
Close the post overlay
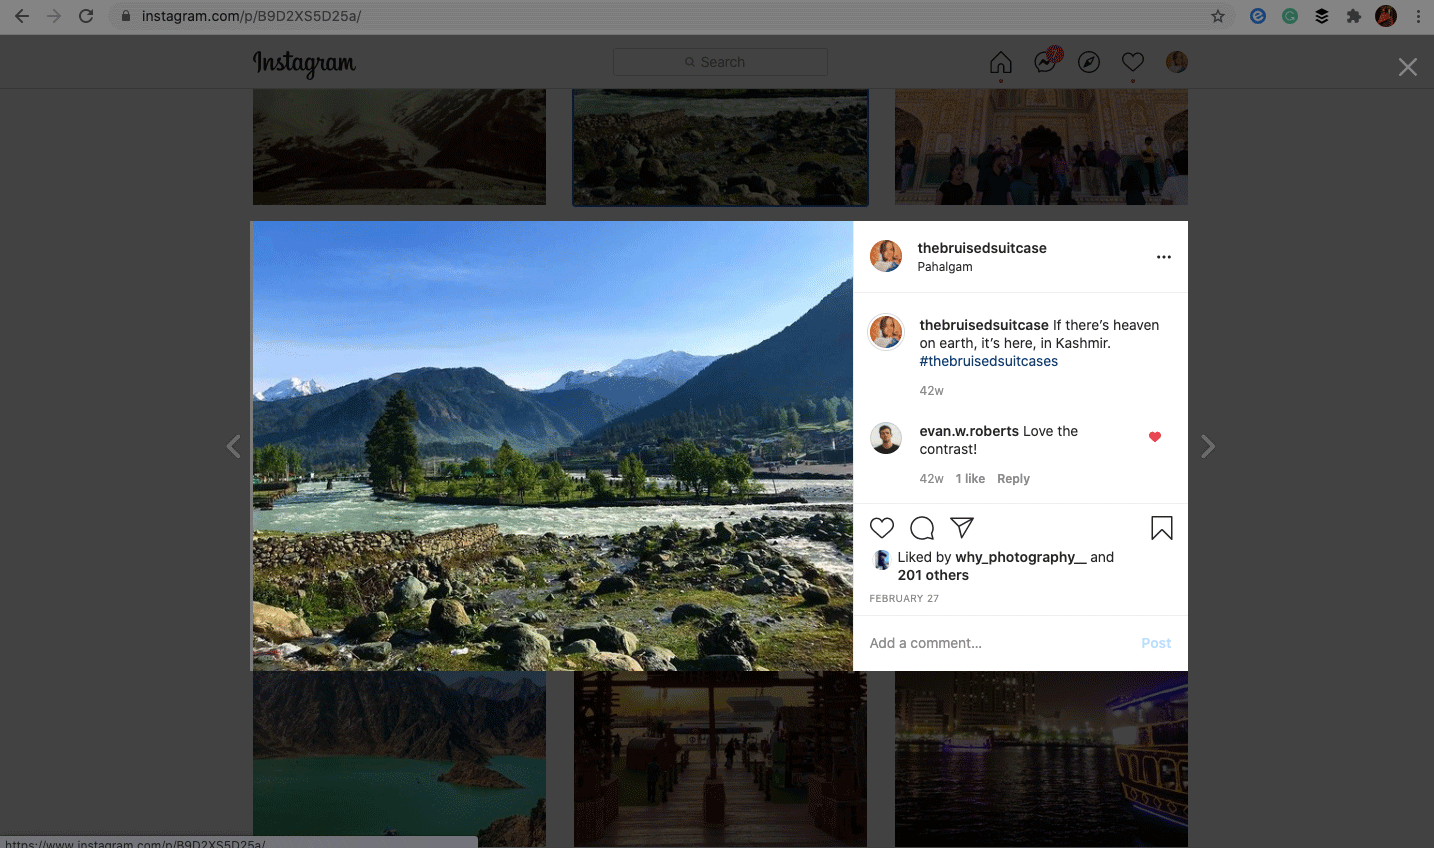(x=1407, y=67)
